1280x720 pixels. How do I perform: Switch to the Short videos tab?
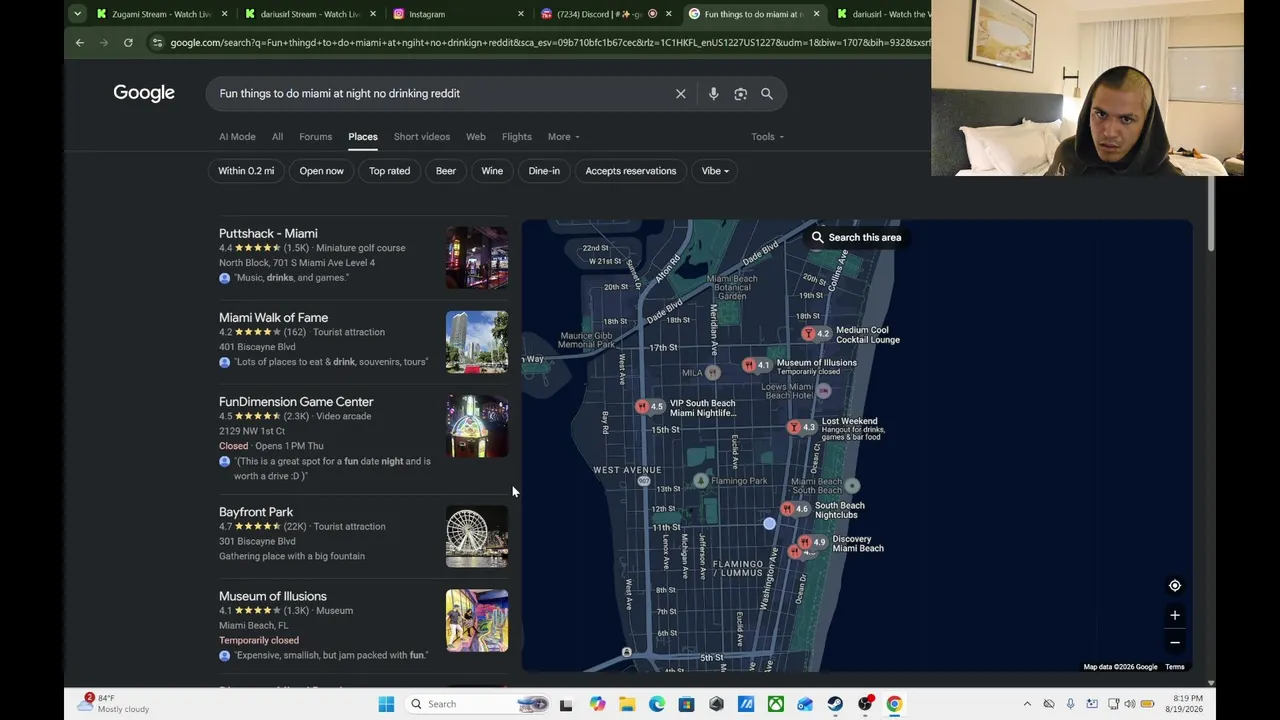pos(422,137)
